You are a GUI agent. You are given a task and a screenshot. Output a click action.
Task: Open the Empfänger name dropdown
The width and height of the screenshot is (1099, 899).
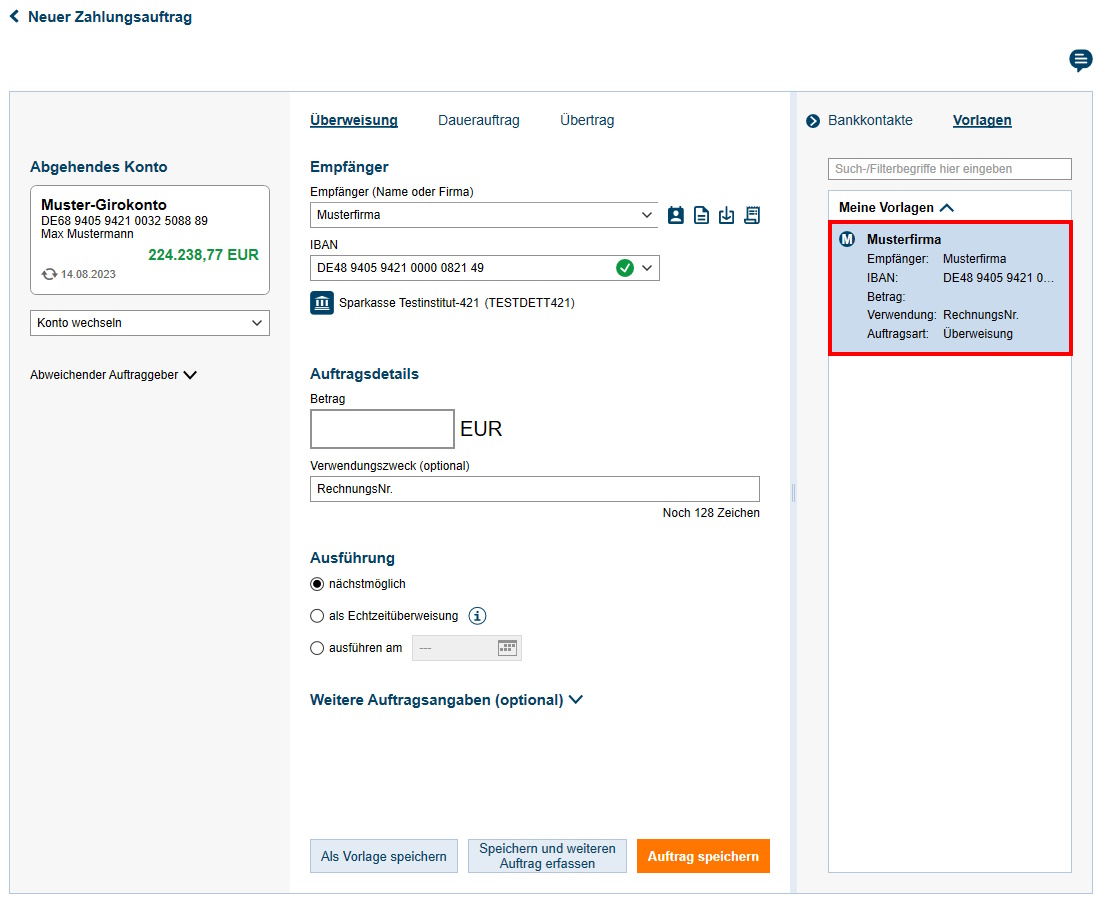(x=646, y=215)
